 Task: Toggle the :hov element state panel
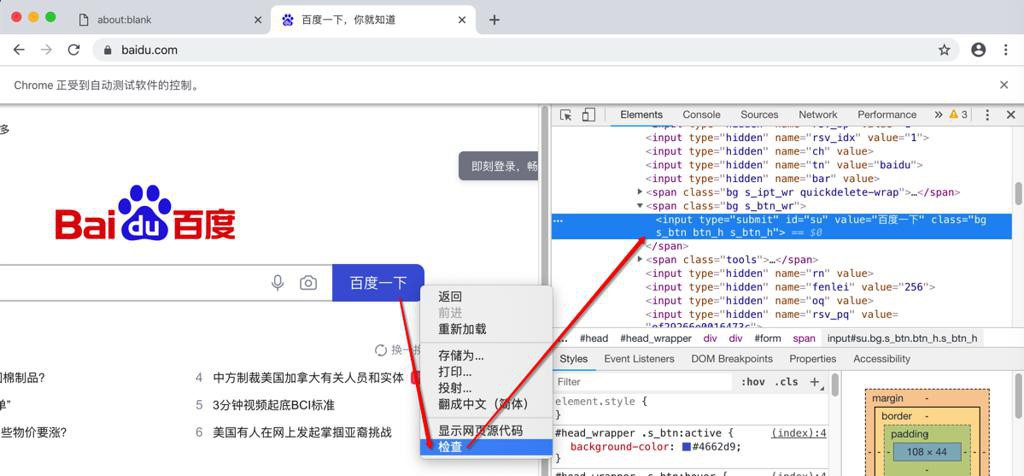click(x=752, y=382)
